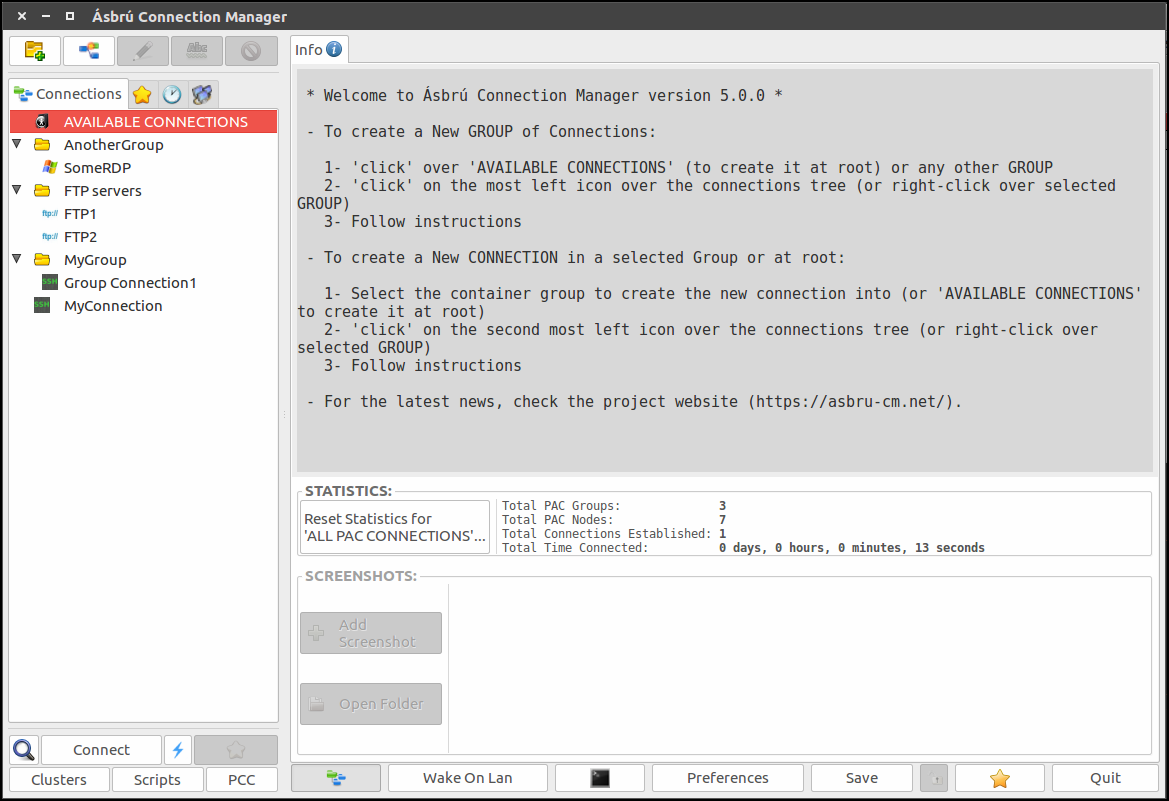Click the Rename node Abc icon

(x=197, y=51)
